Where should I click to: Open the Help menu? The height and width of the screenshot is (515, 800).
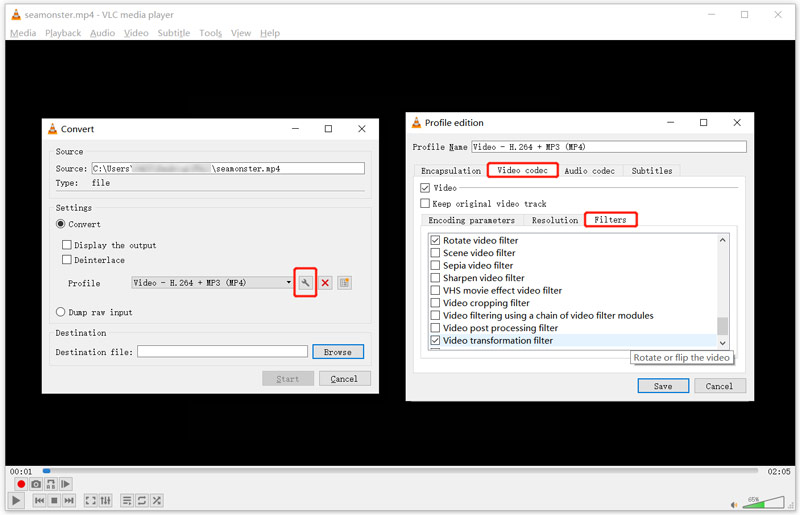pyautogui.click(x=270, y=33)
